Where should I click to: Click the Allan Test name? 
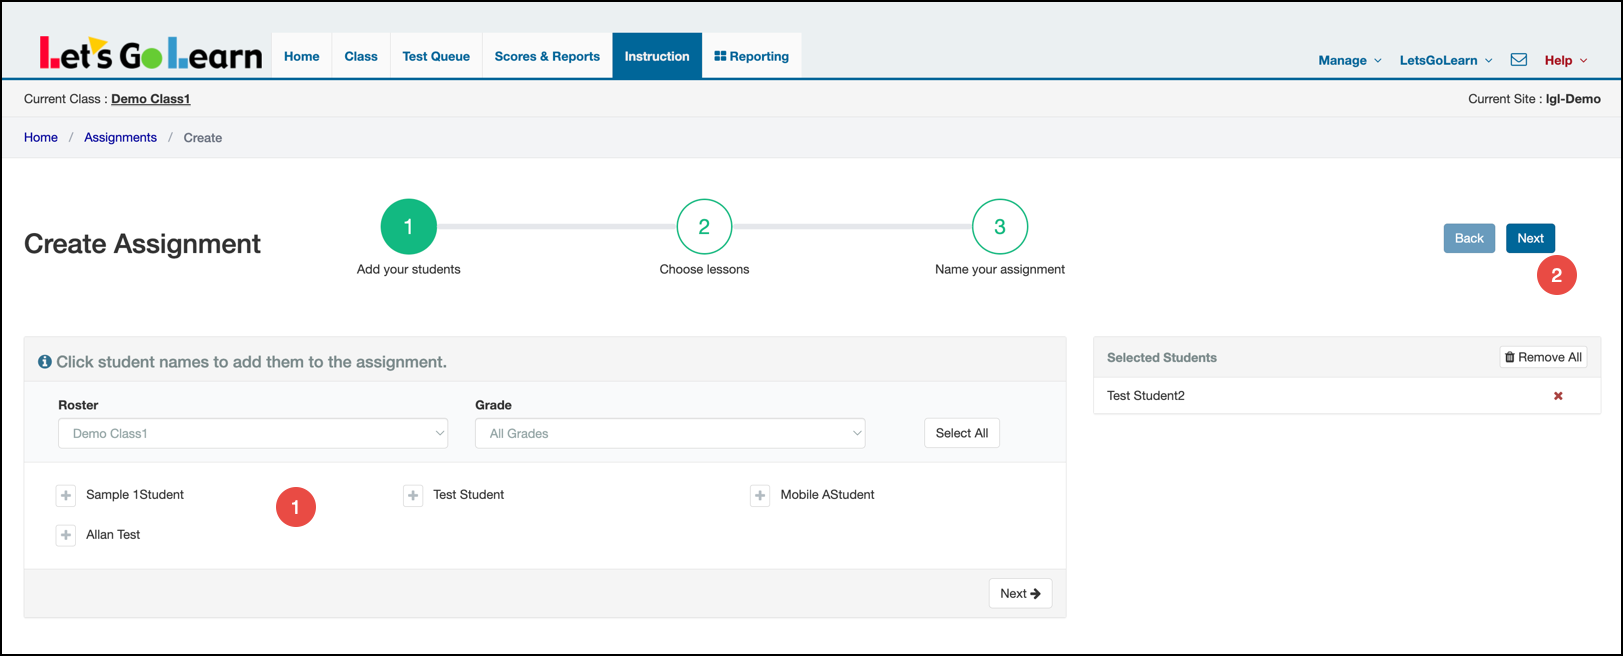pos(113,535)
